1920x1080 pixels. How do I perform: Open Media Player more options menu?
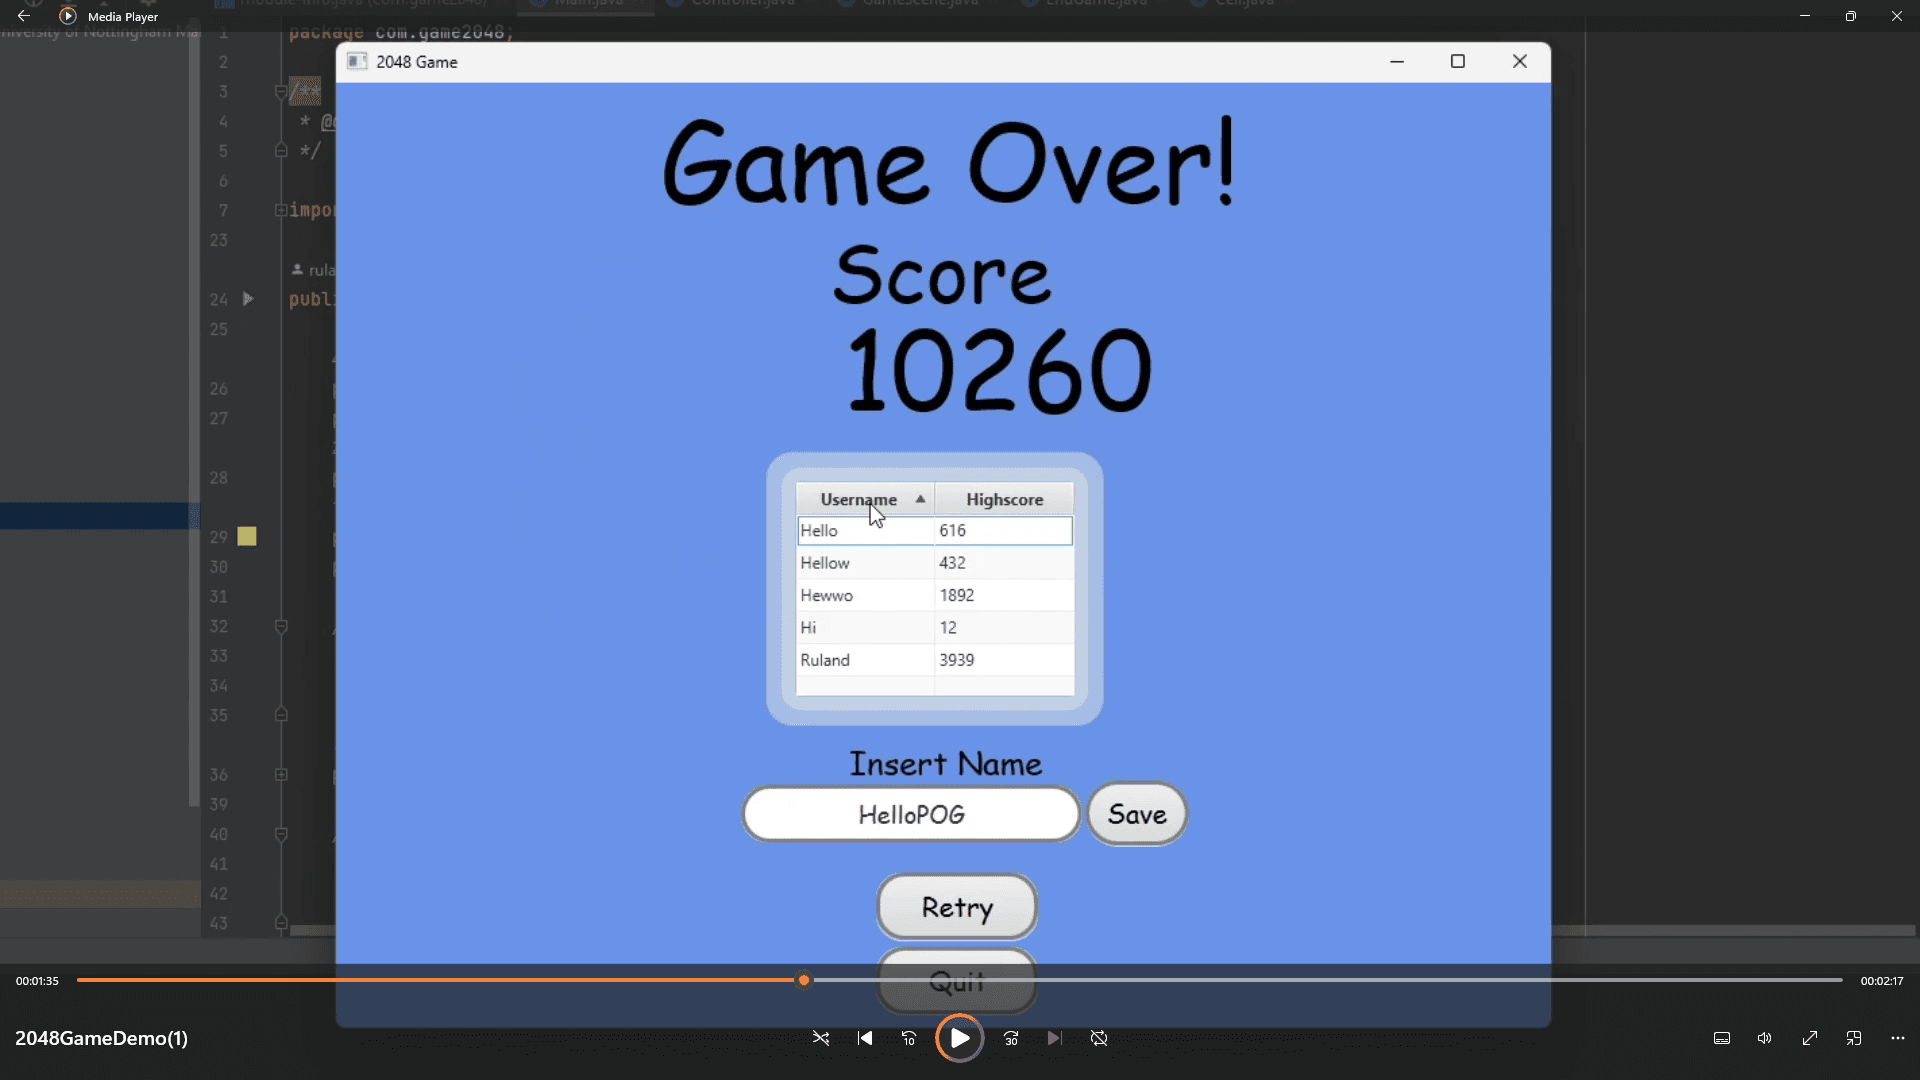[1898, 1038]
